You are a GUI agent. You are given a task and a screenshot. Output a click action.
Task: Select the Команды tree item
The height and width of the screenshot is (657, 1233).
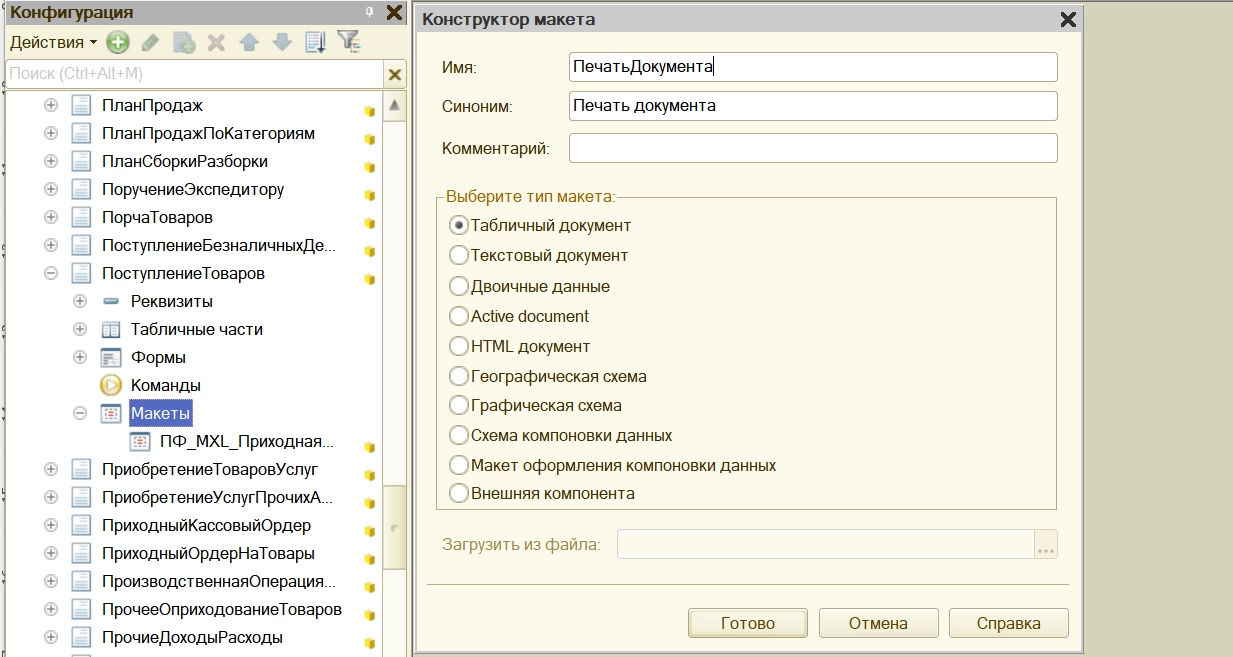pos(165,386)
